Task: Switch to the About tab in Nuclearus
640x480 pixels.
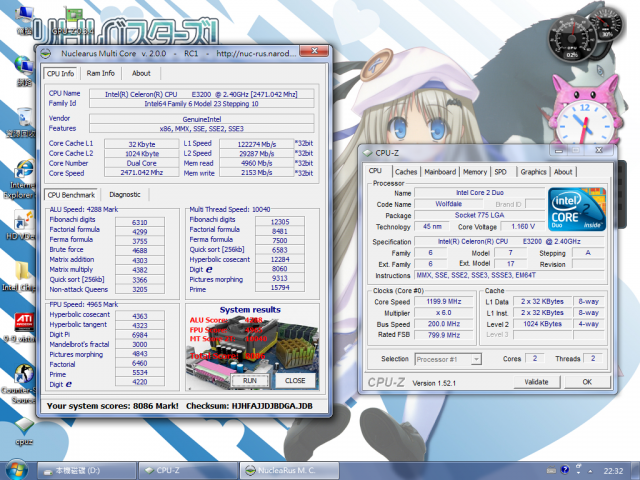Action: (x=141, y=73)
